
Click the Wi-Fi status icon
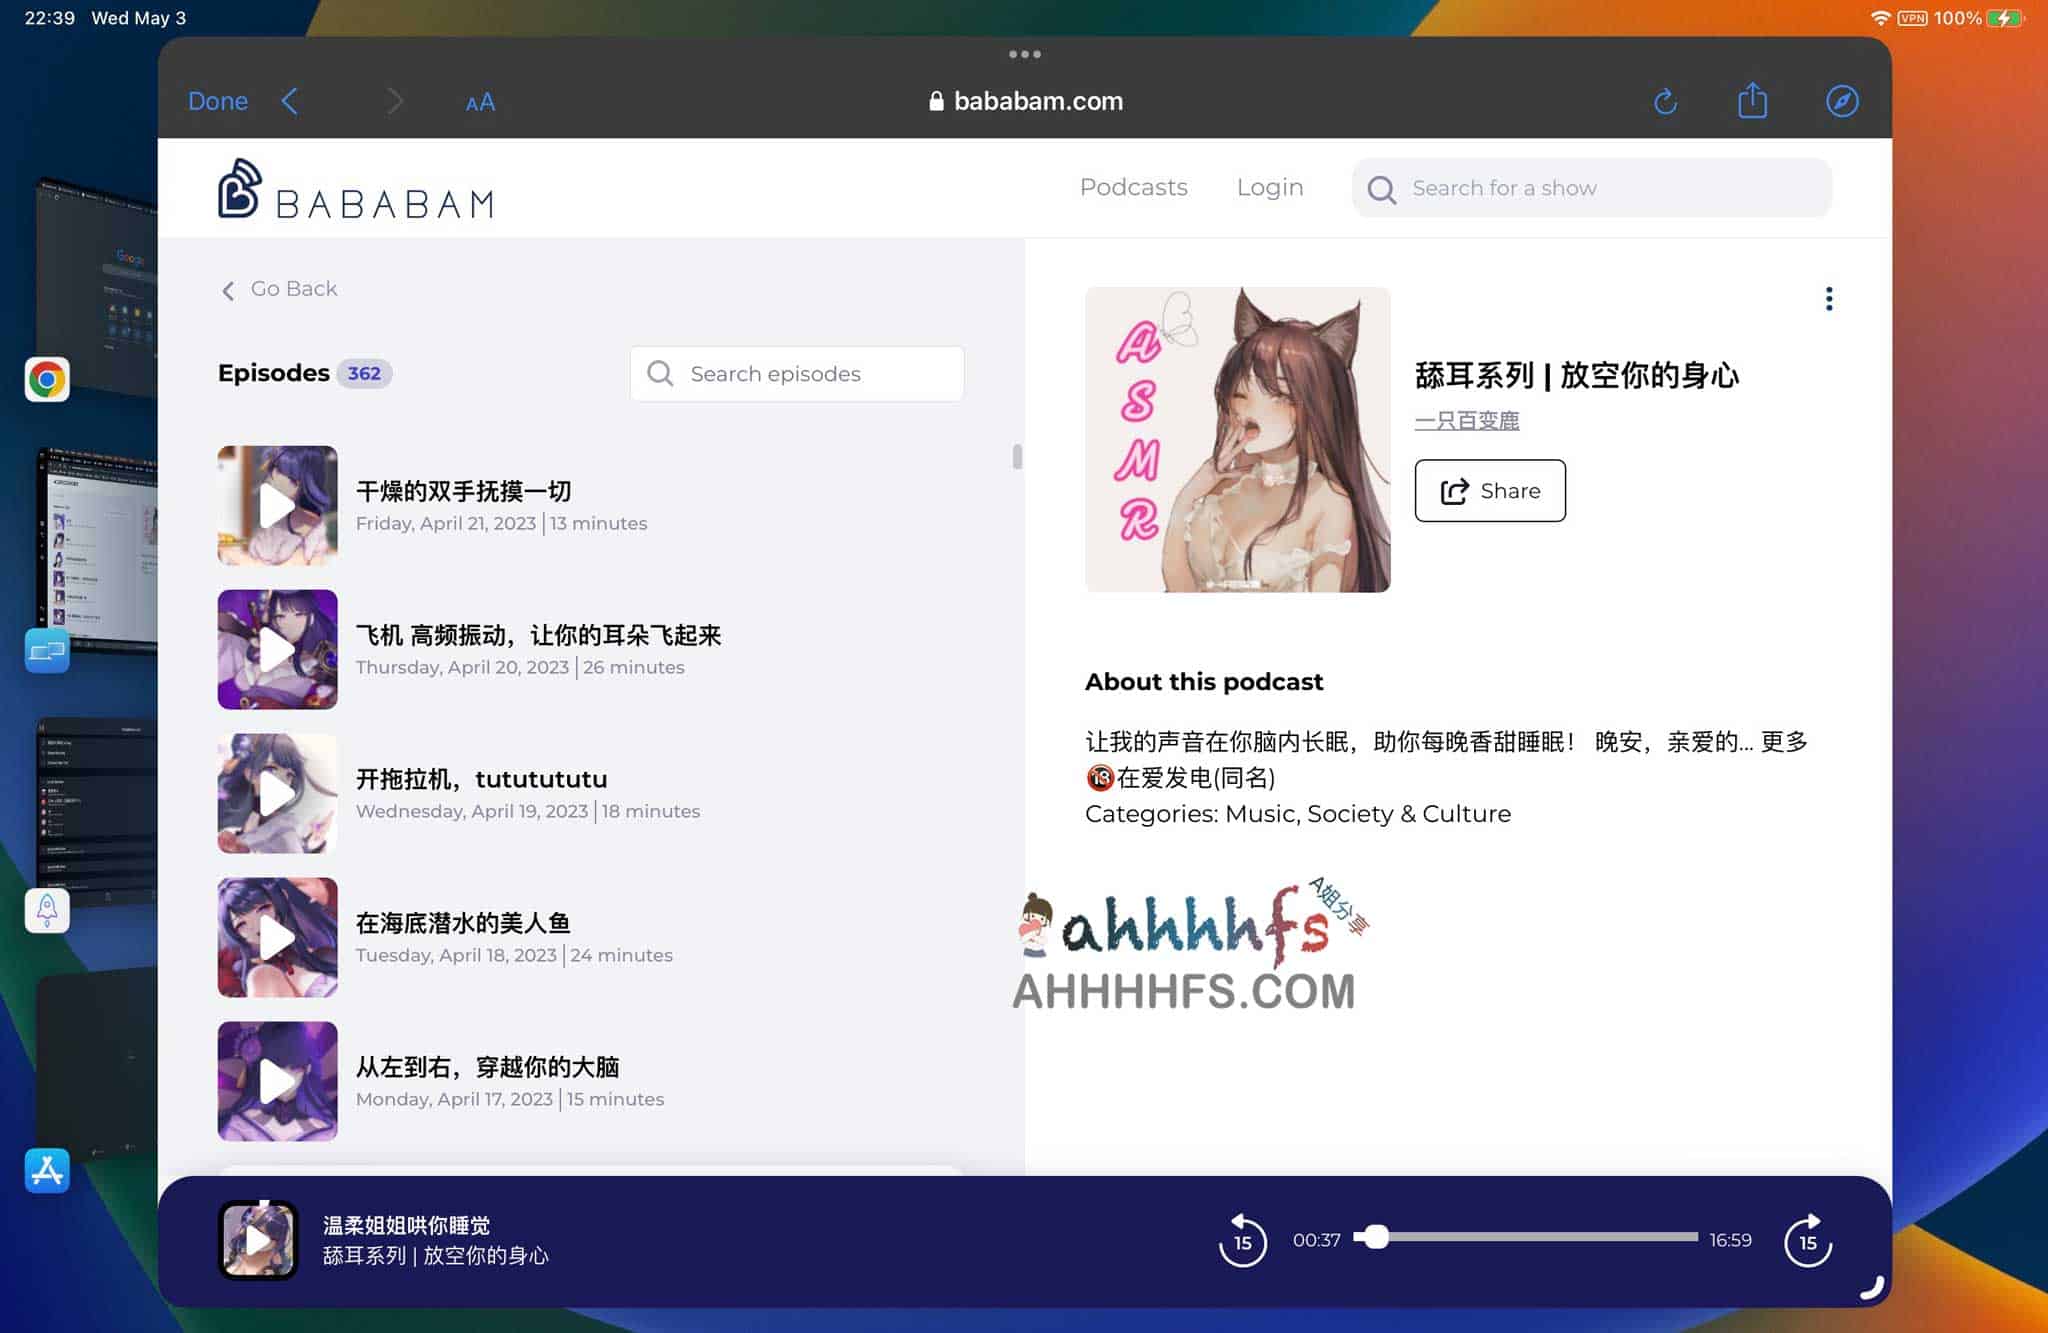1879,18
